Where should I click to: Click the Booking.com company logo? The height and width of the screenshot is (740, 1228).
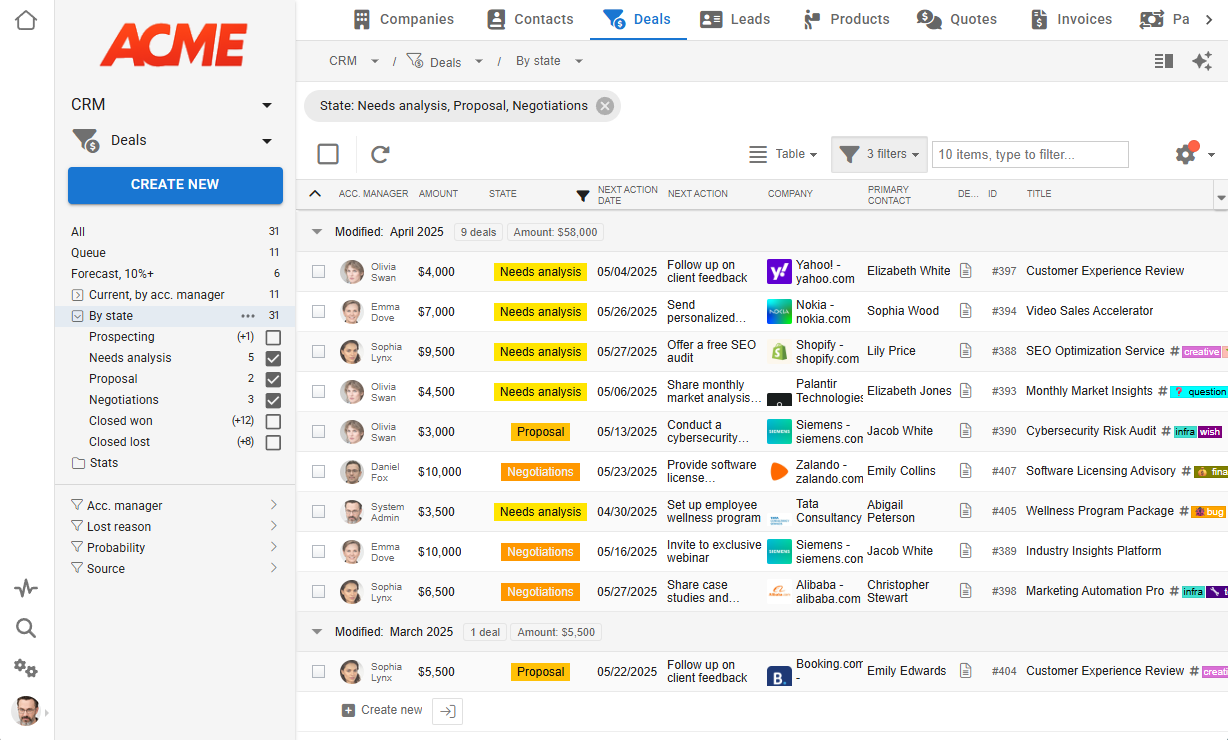point(779,676)
